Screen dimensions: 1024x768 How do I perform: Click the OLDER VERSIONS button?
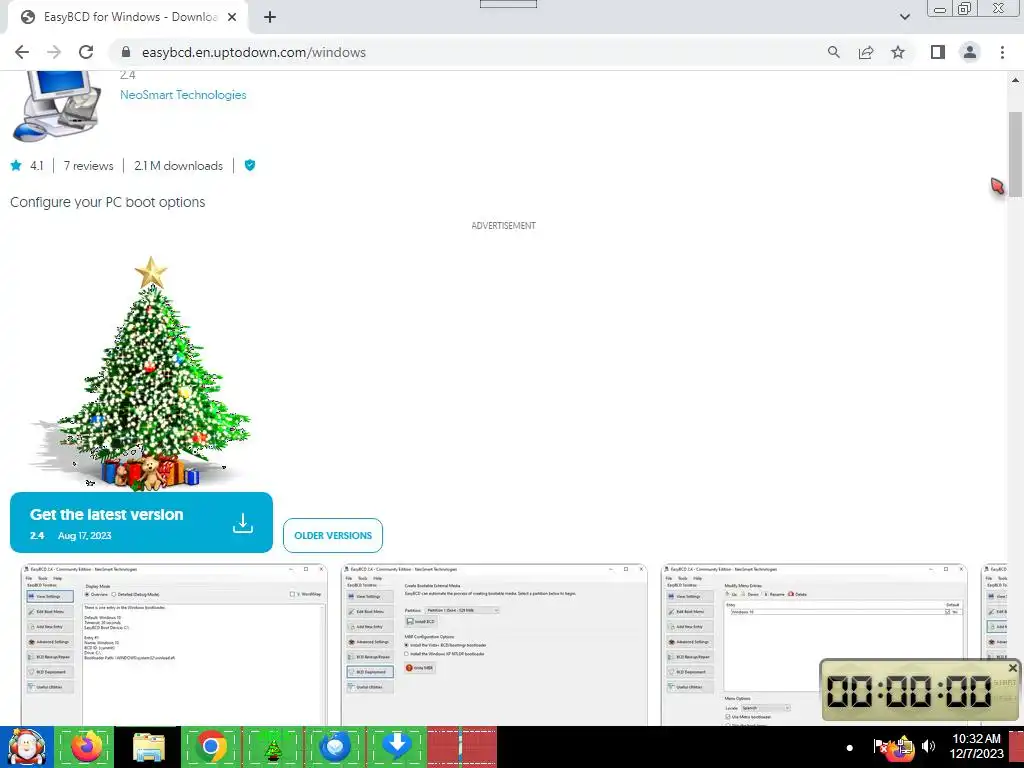click(x=333, y=536)
